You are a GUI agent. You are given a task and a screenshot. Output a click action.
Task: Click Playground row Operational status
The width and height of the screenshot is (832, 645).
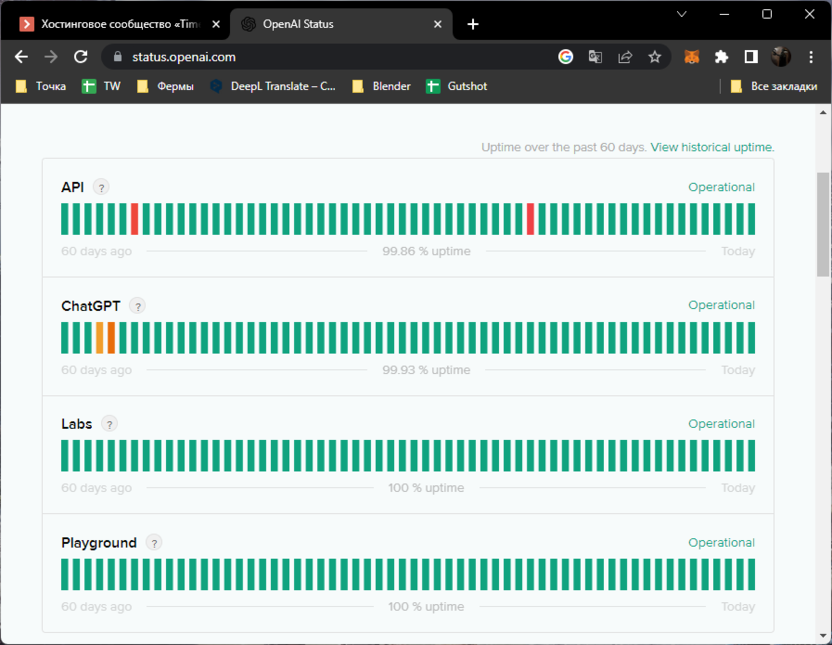[x=721, y=543]
